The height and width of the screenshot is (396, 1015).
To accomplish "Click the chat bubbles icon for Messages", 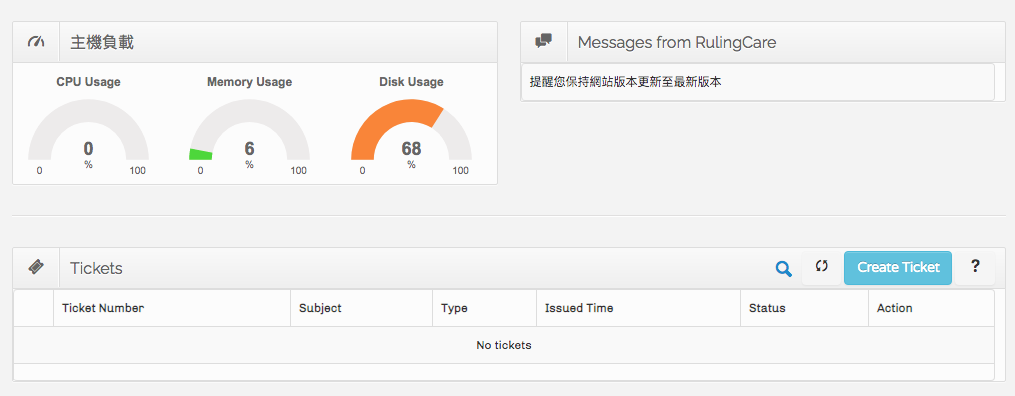I will click(544, 41).
